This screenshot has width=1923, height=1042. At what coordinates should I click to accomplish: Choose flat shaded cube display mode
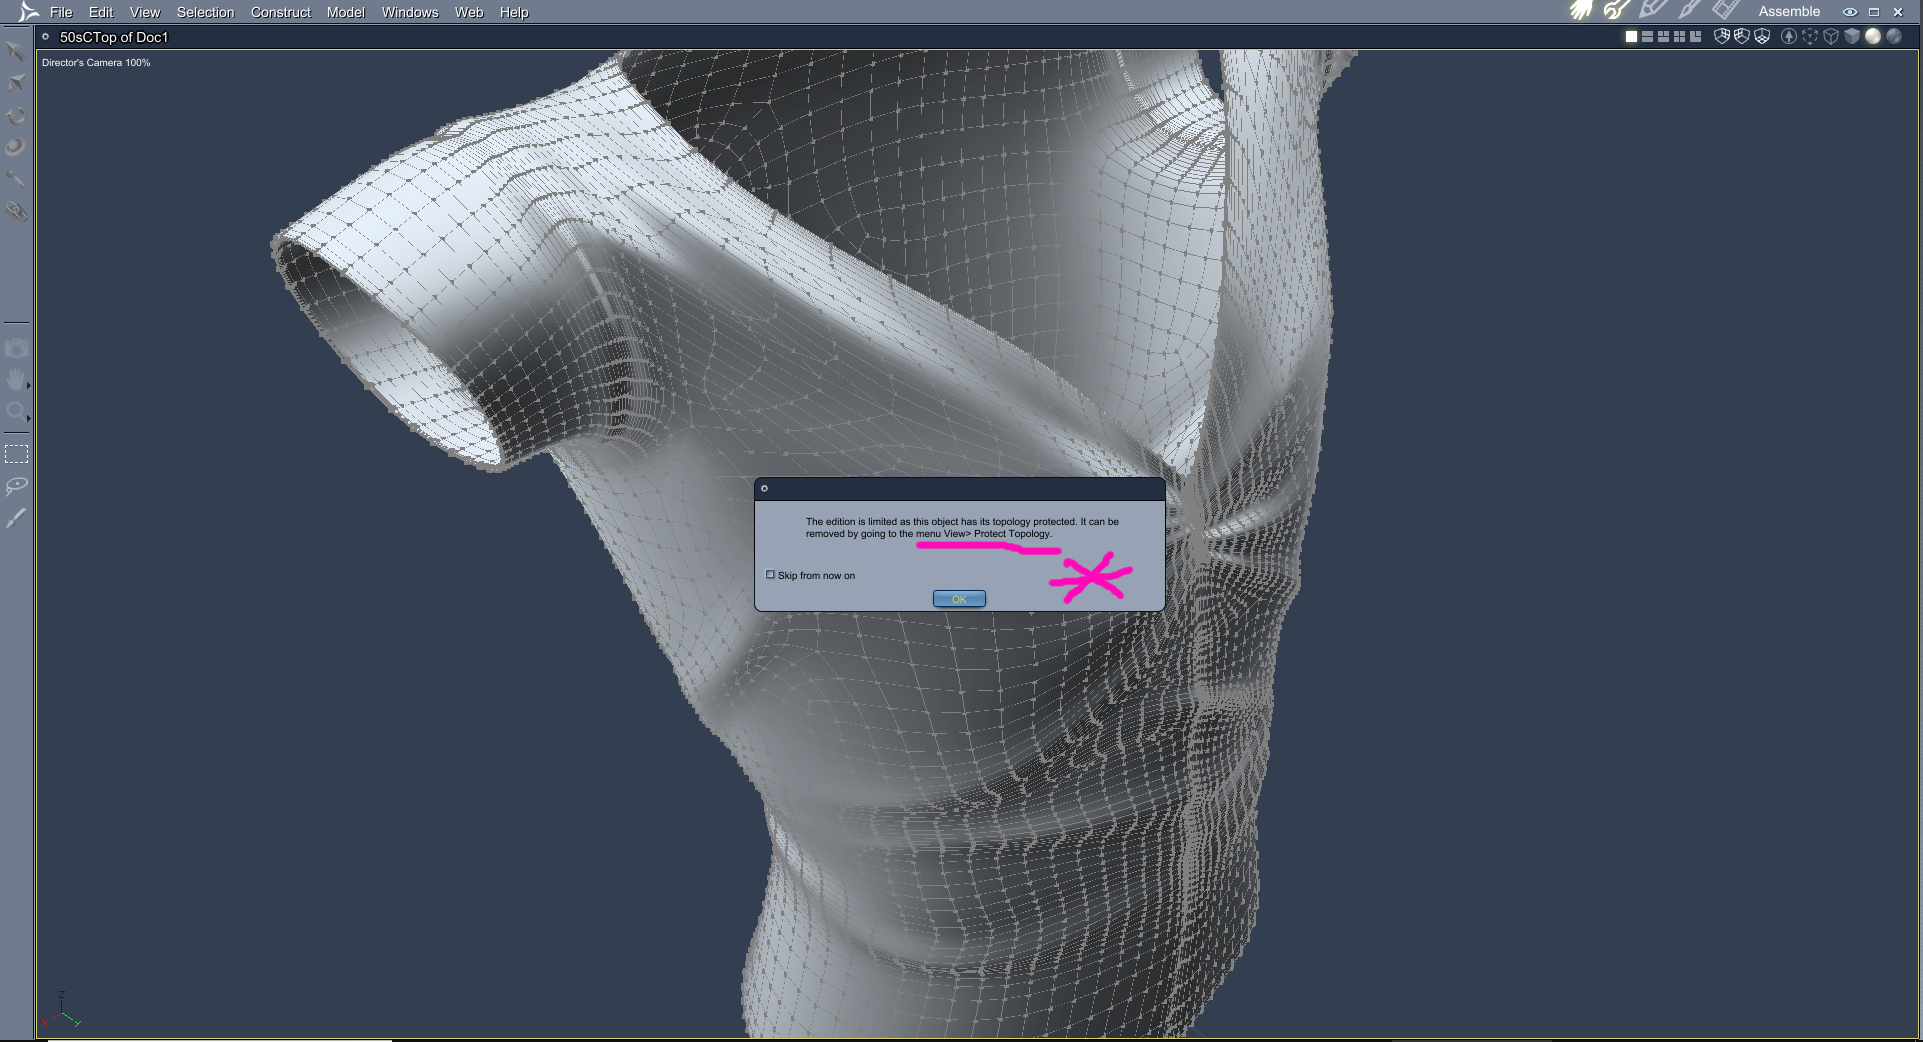click(1852, 36)
